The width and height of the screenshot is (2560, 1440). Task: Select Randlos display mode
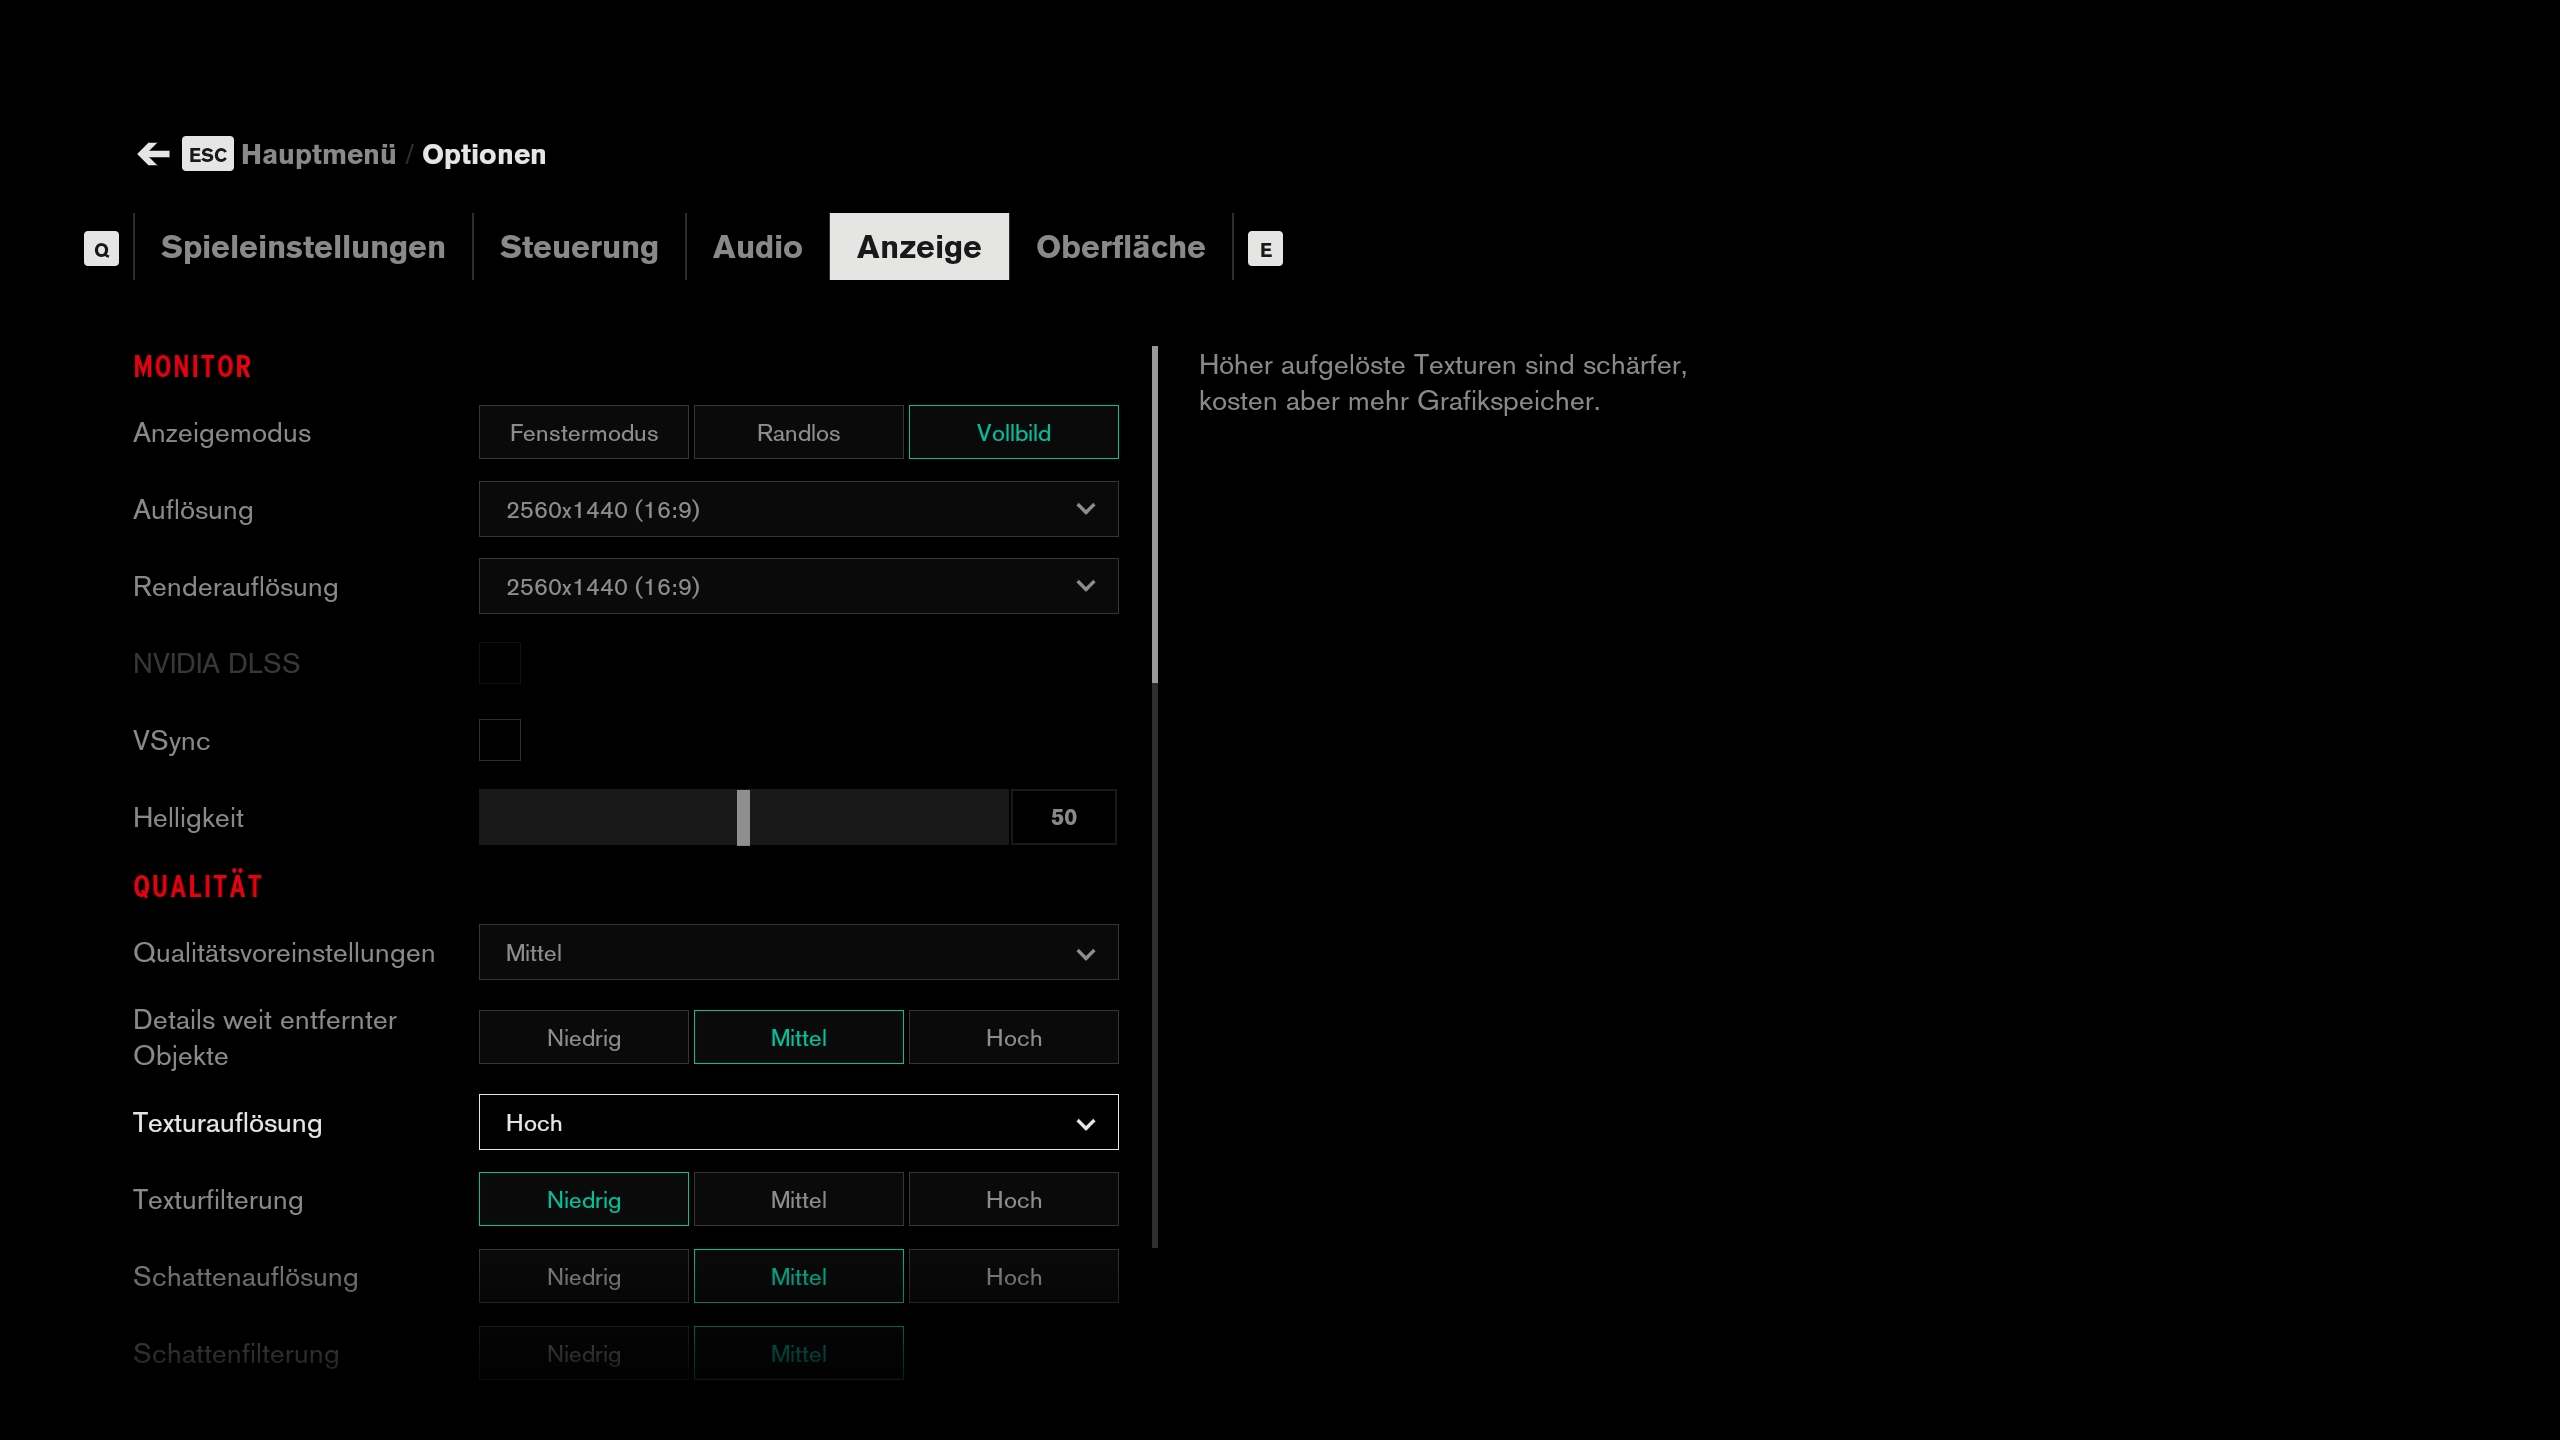798,432
